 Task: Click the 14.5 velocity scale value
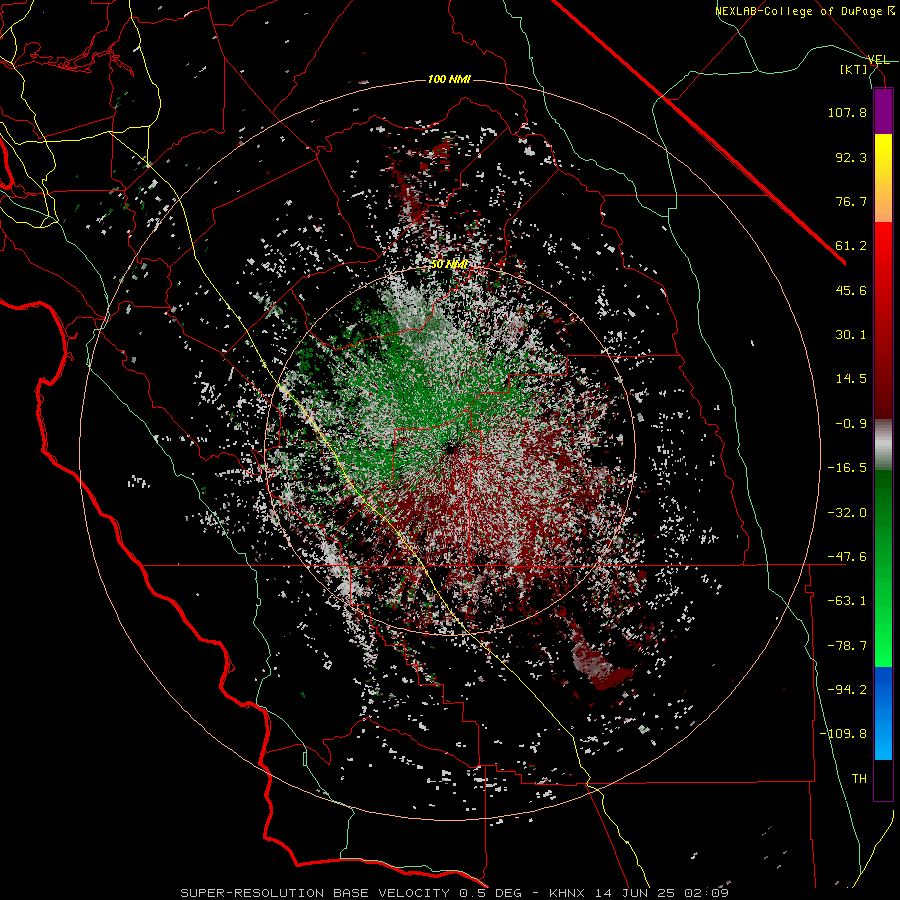pos(851,378)
